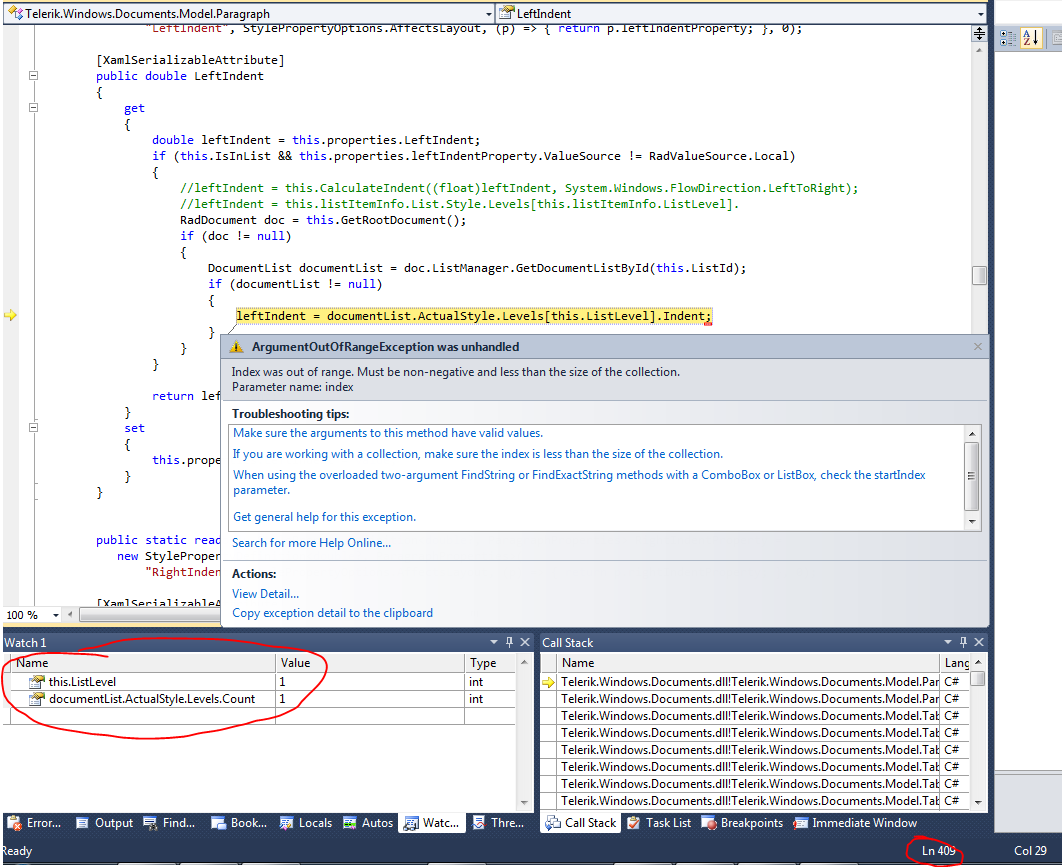
Task: Close the Call Stack panel
Action: click(x=979, y=642)
